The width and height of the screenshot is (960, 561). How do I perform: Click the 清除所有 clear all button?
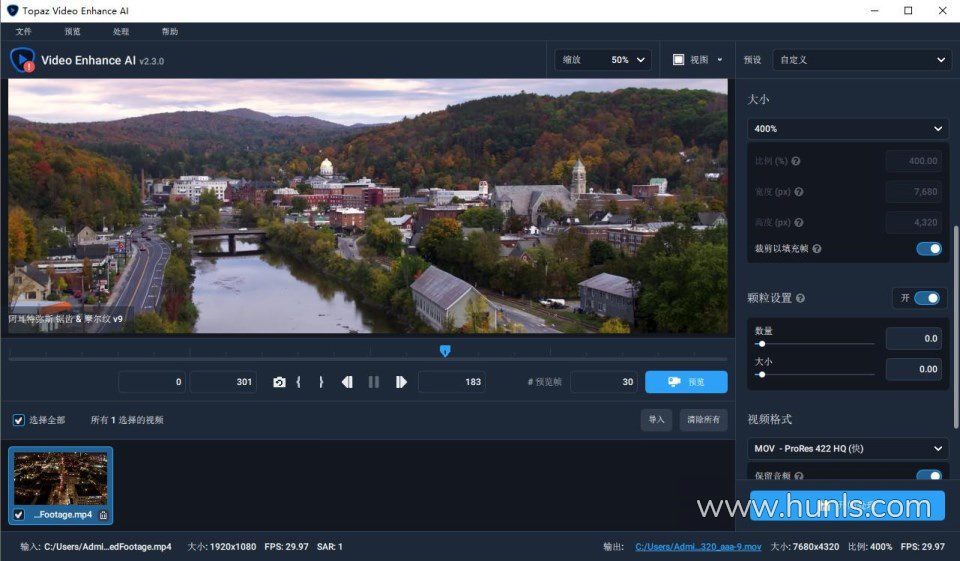(x=703, y=420)
